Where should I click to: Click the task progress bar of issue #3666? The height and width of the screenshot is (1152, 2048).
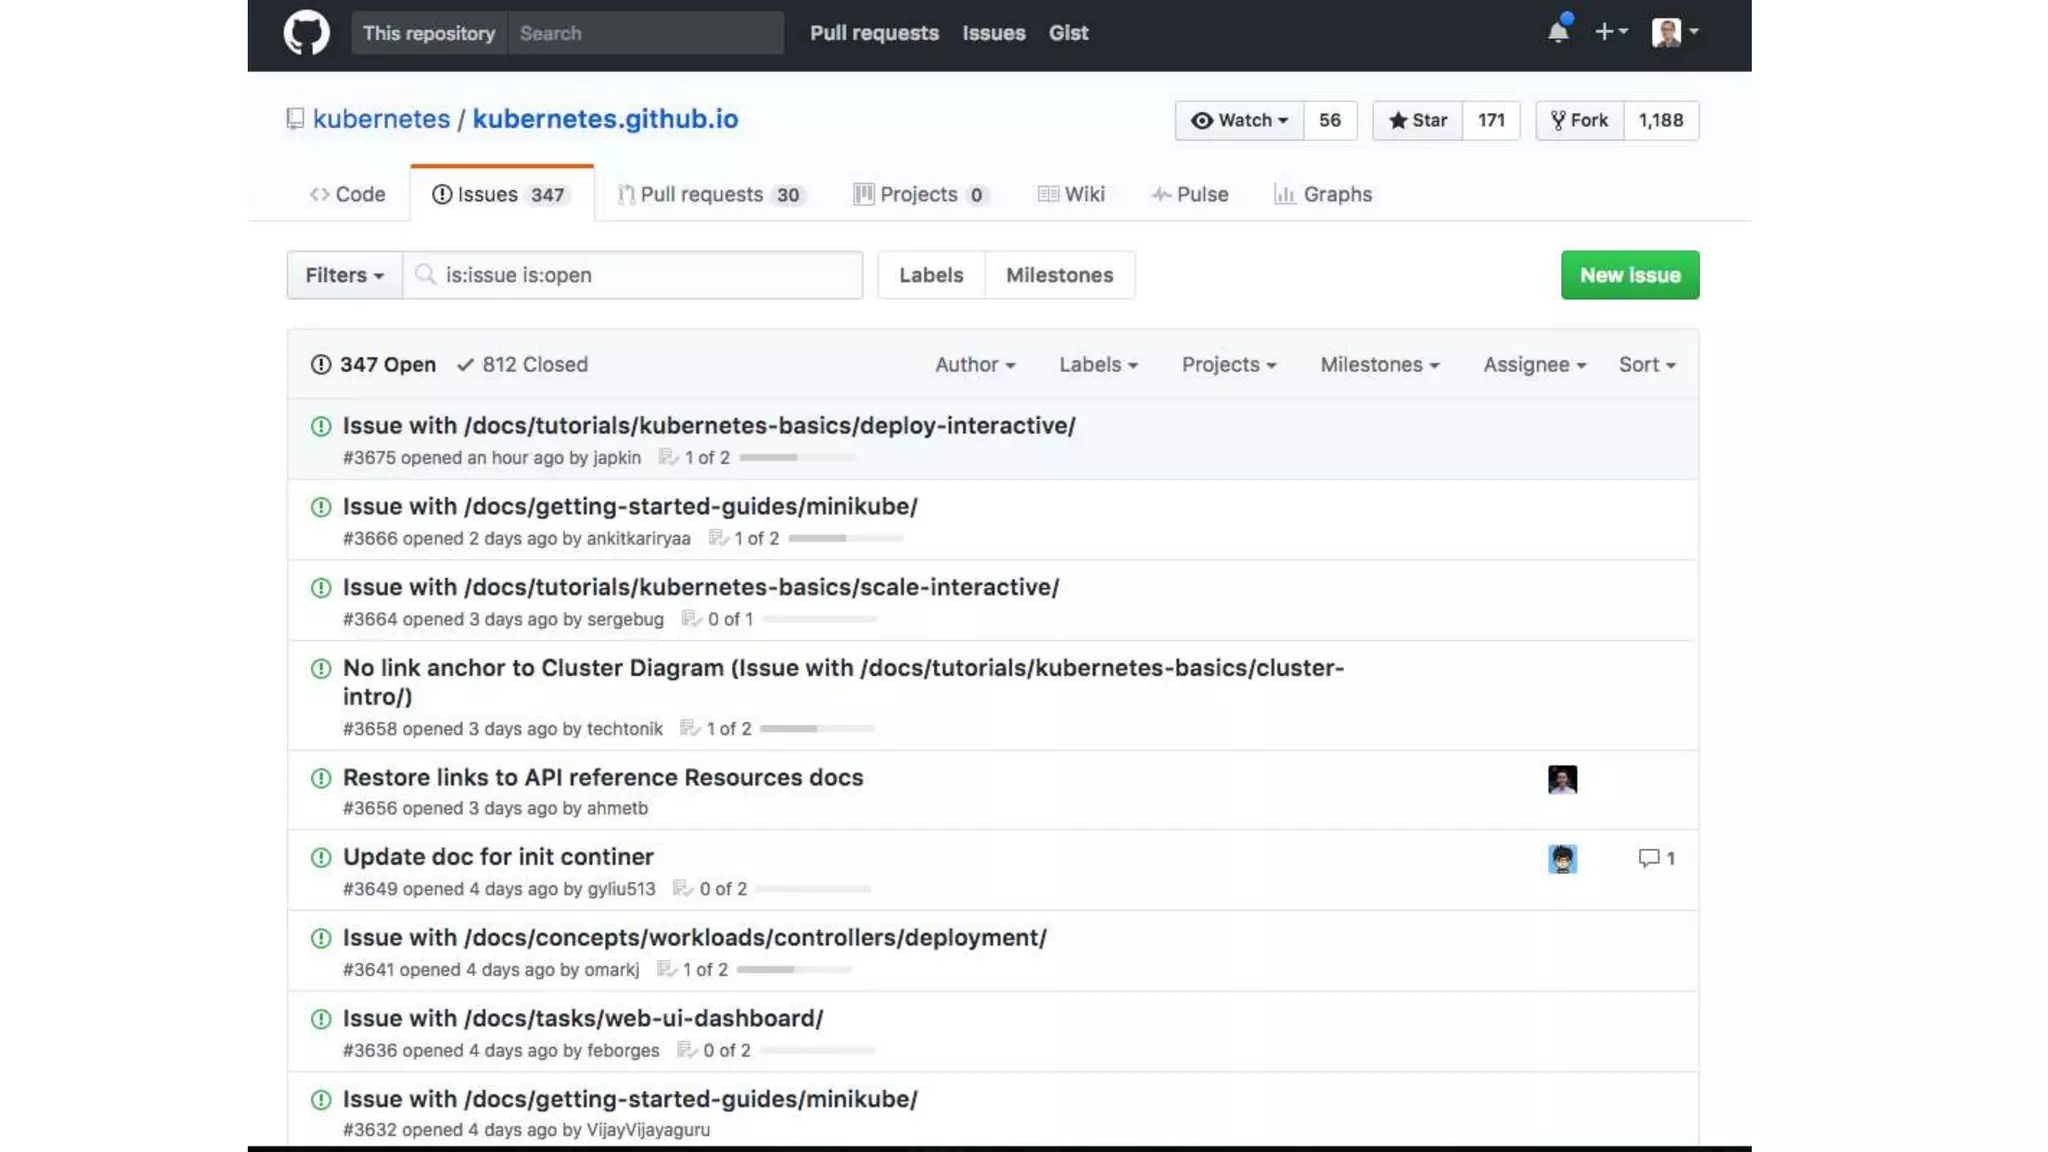[x=845, y=538]
